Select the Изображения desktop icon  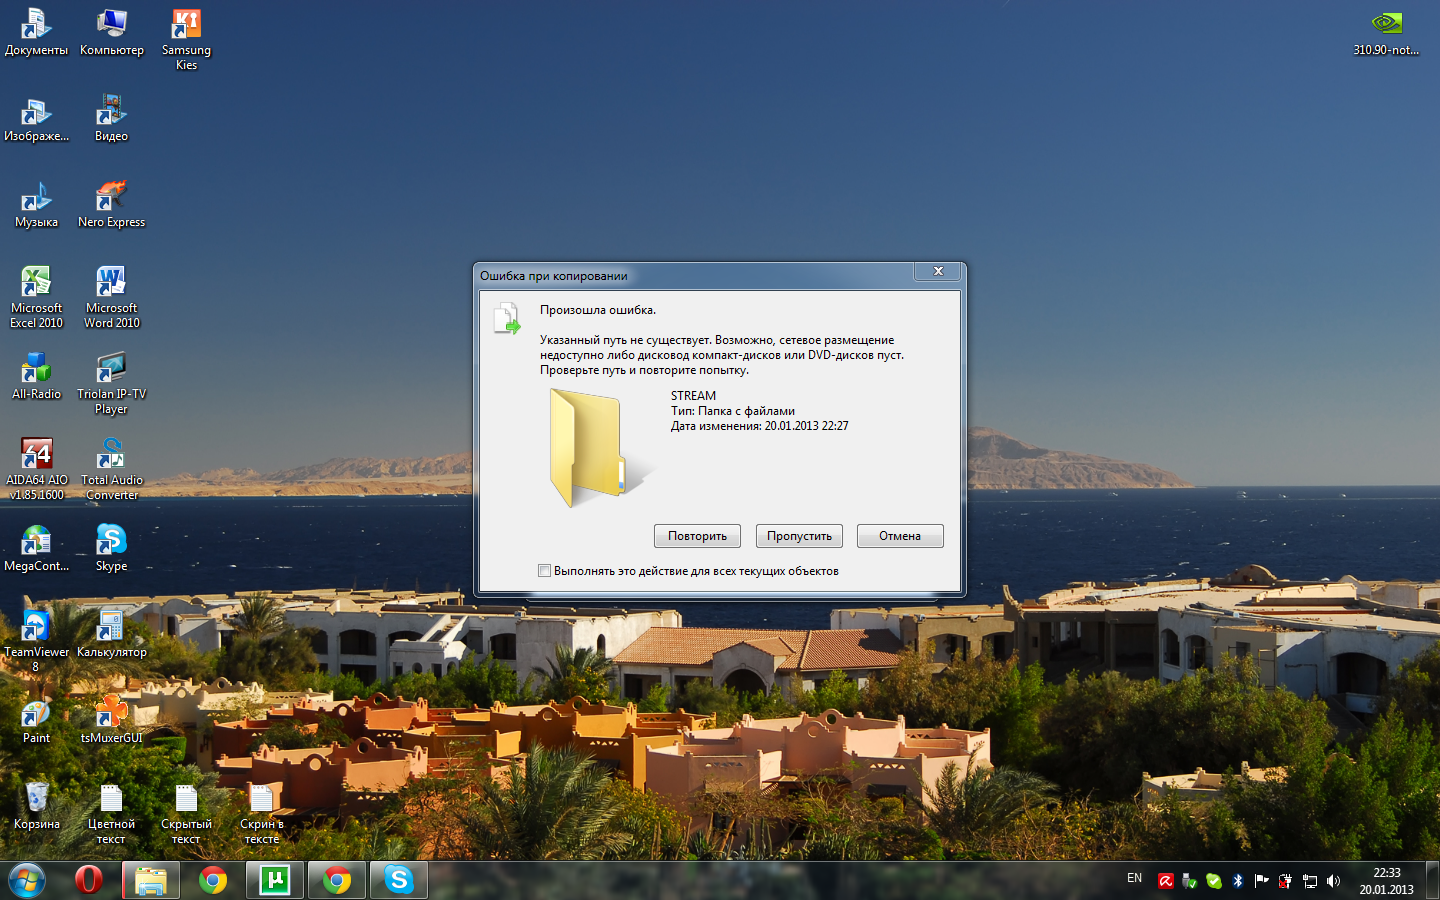[37, 120]
